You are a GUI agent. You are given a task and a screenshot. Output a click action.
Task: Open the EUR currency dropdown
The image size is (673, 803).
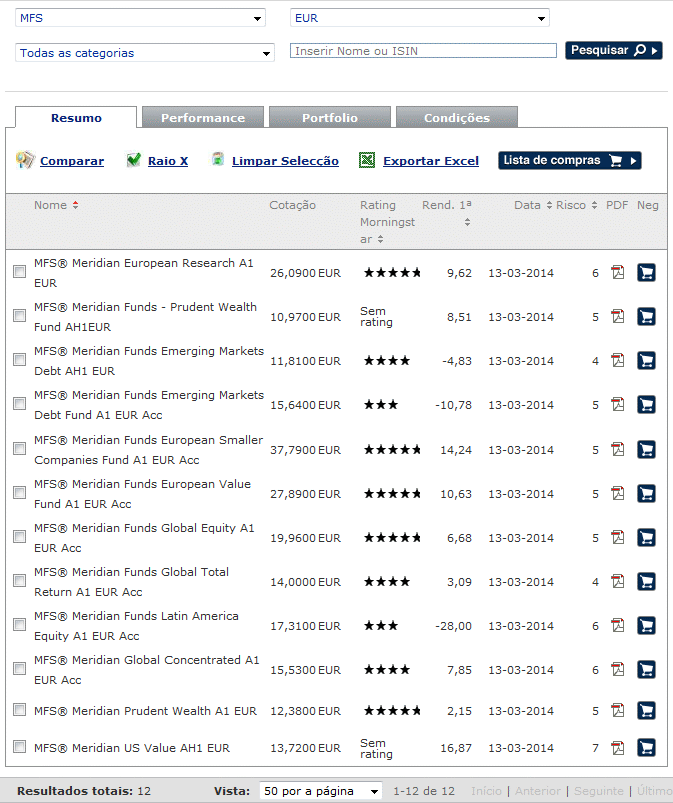419,18
